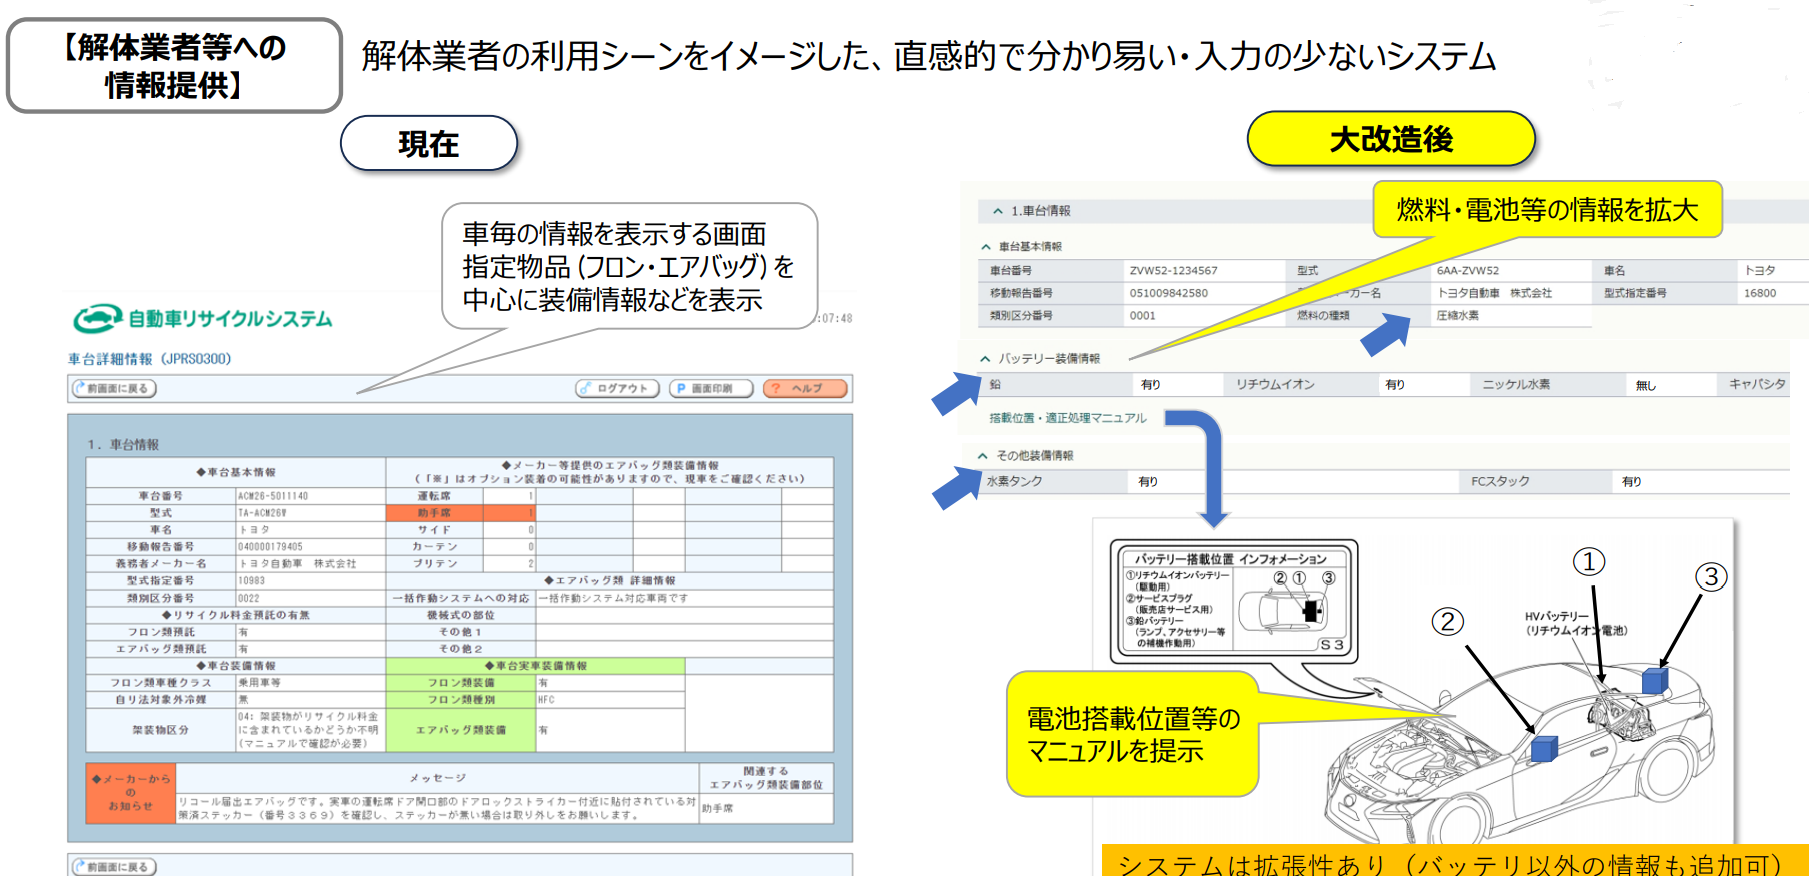Screen dimensions: 1809x876
Task: Click the blue arrow beside 水素タンク row
Action: pyautogui.click(x=956, y=487)
